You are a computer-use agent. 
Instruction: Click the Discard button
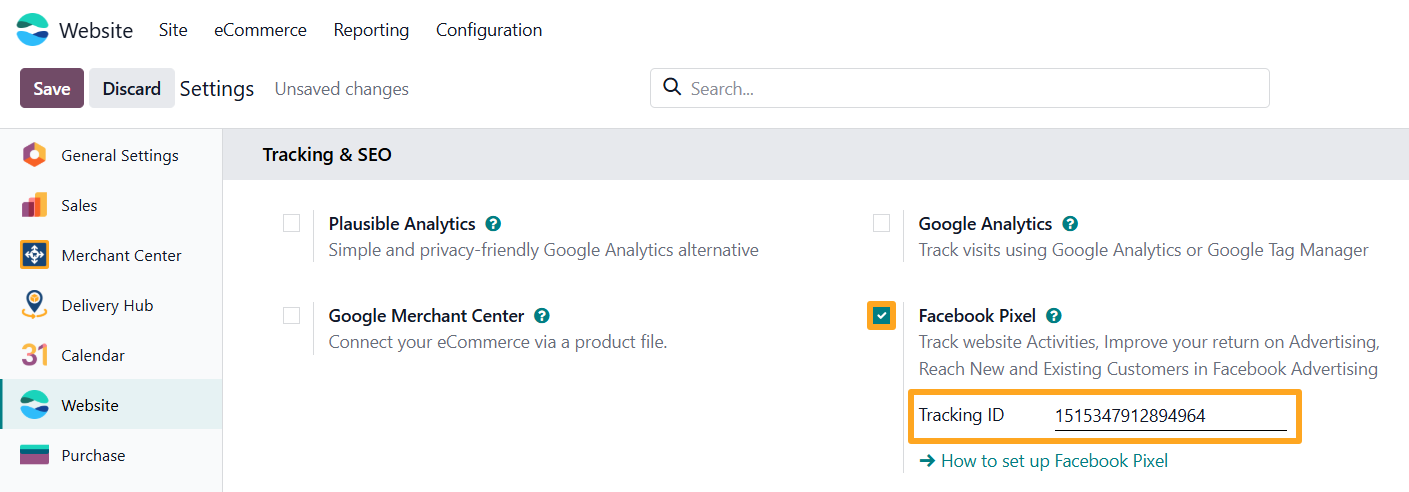click(132, 88)
